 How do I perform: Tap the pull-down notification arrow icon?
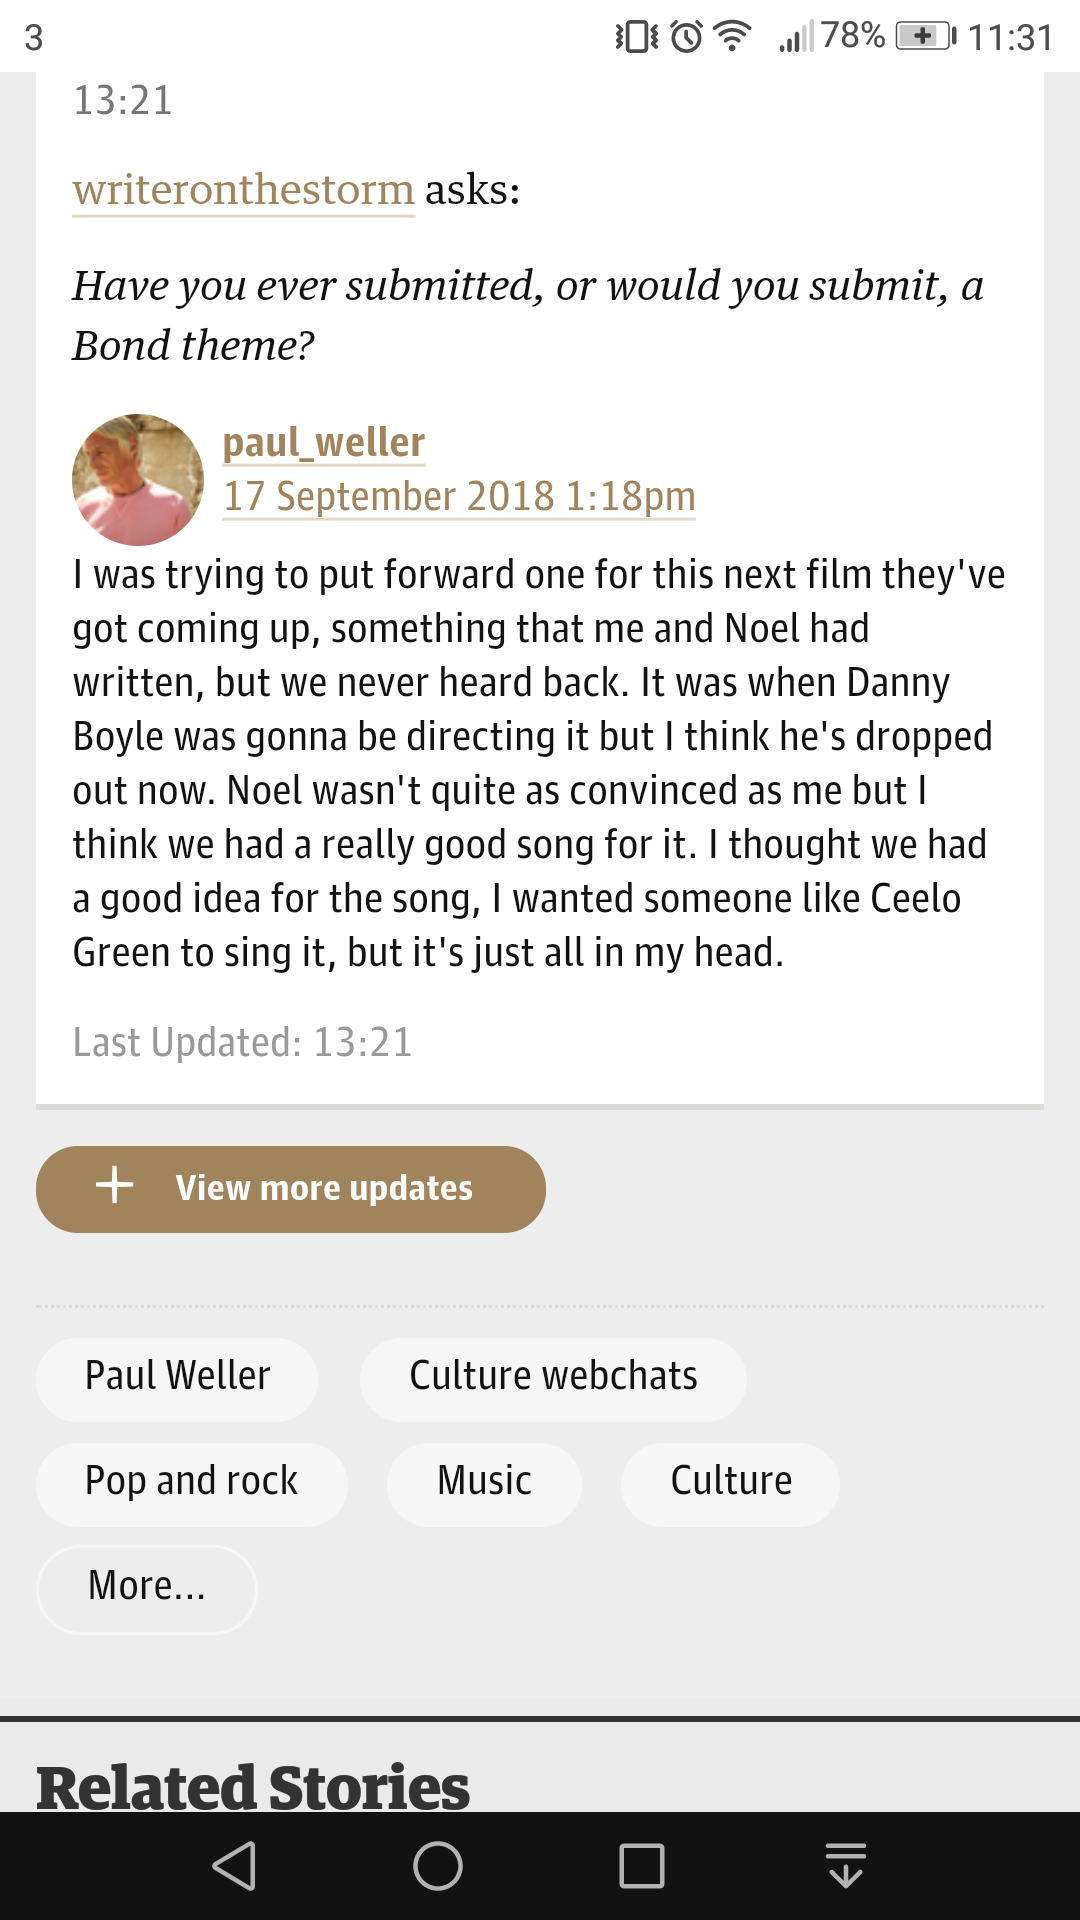coord(846,1866)
